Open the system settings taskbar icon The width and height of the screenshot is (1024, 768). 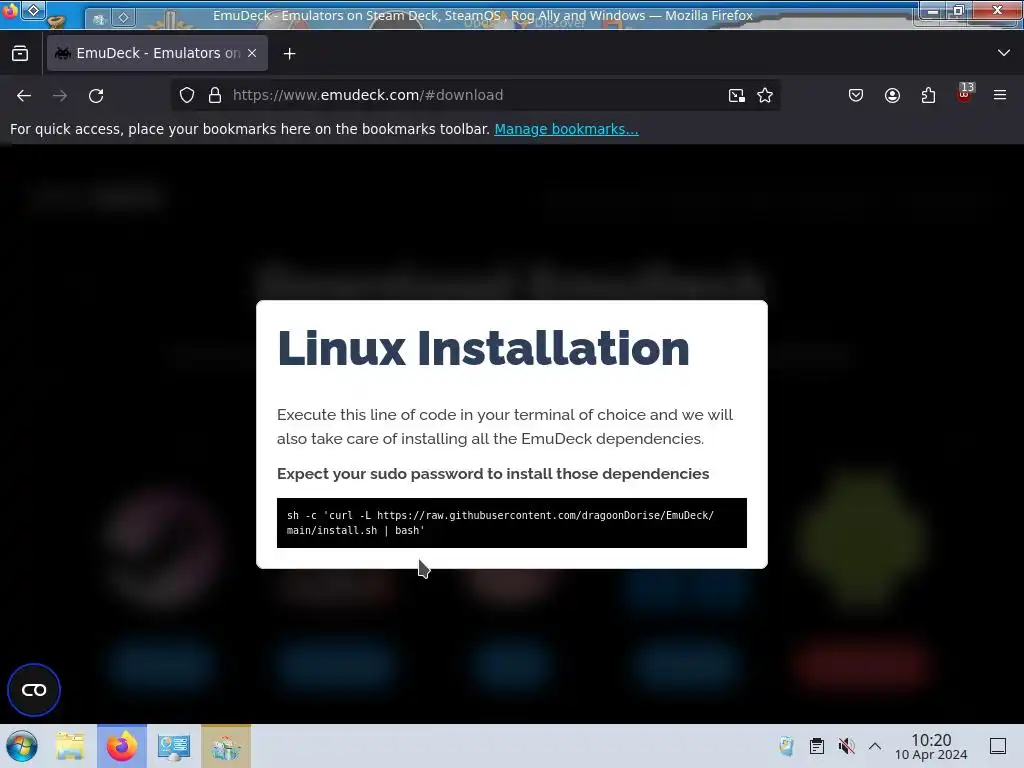[x=174, y=746]
